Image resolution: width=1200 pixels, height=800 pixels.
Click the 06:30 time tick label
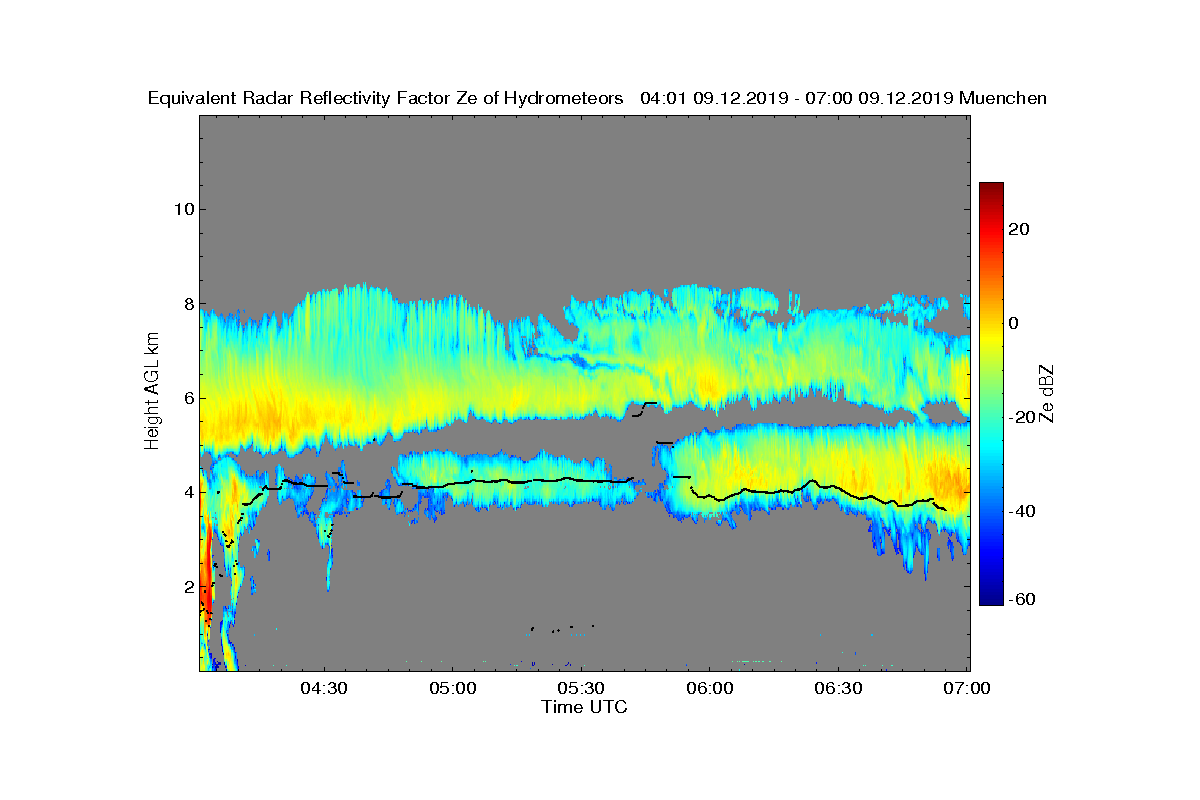839,689
